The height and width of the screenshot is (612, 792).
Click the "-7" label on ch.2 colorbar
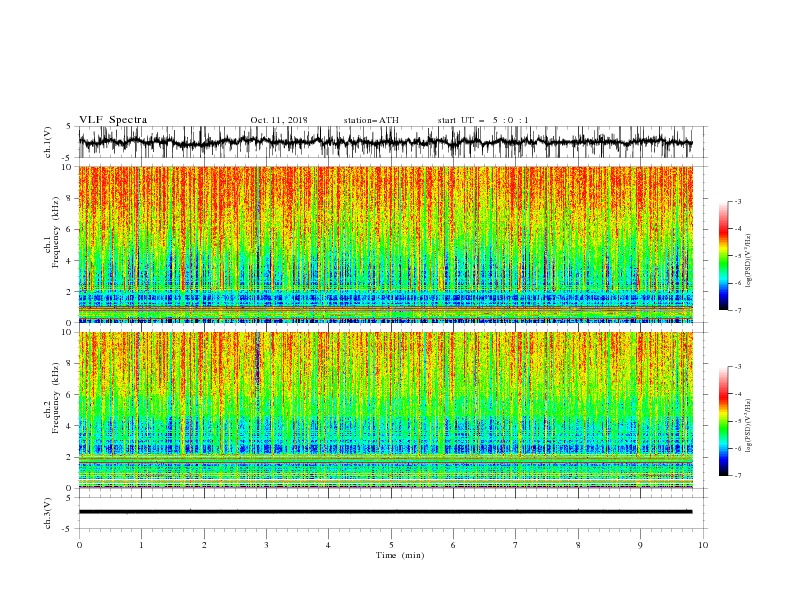737,476
